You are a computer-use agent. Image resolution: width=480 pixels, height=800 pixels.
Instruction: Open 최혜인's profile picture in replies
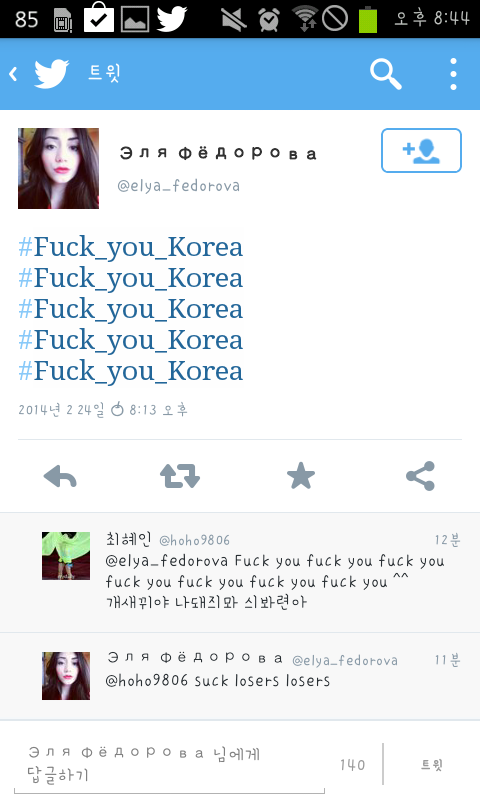[x=66, y=556]
